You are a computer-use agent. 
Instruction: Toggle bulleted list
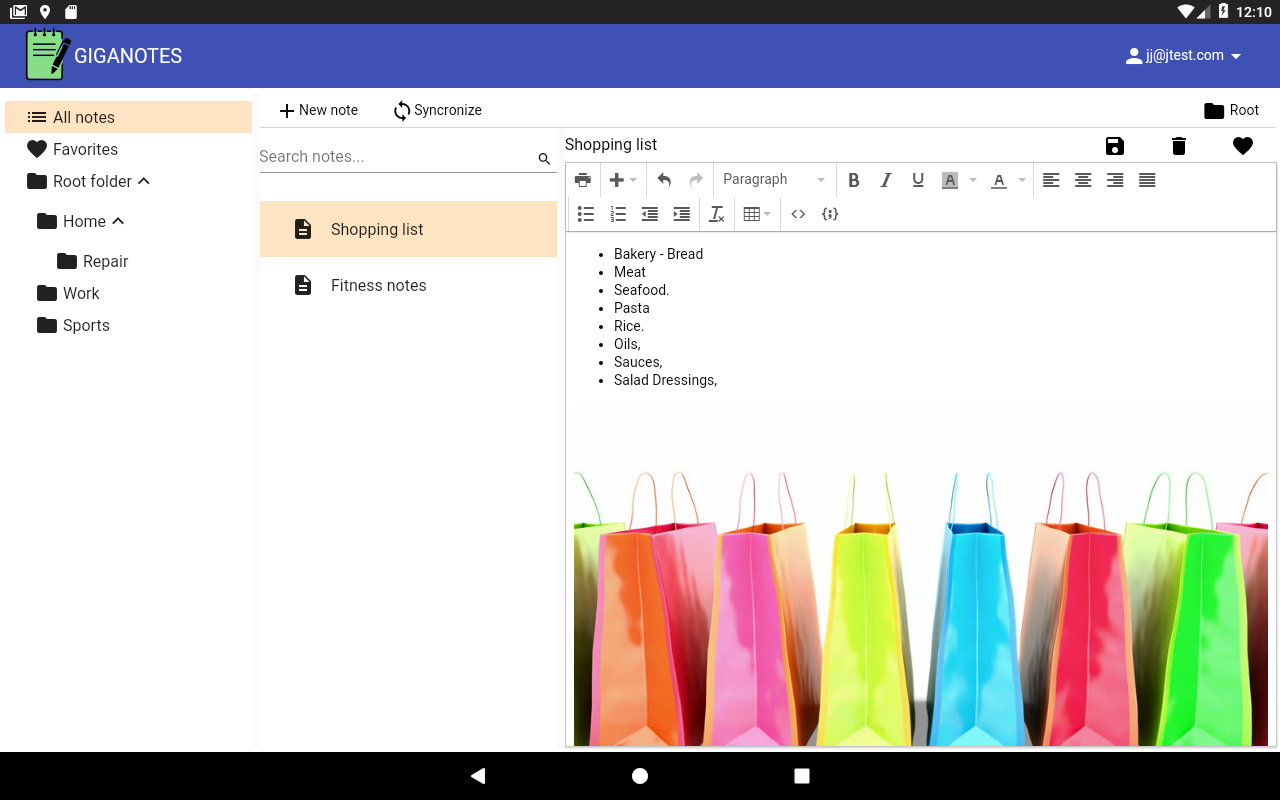point(586,214)
